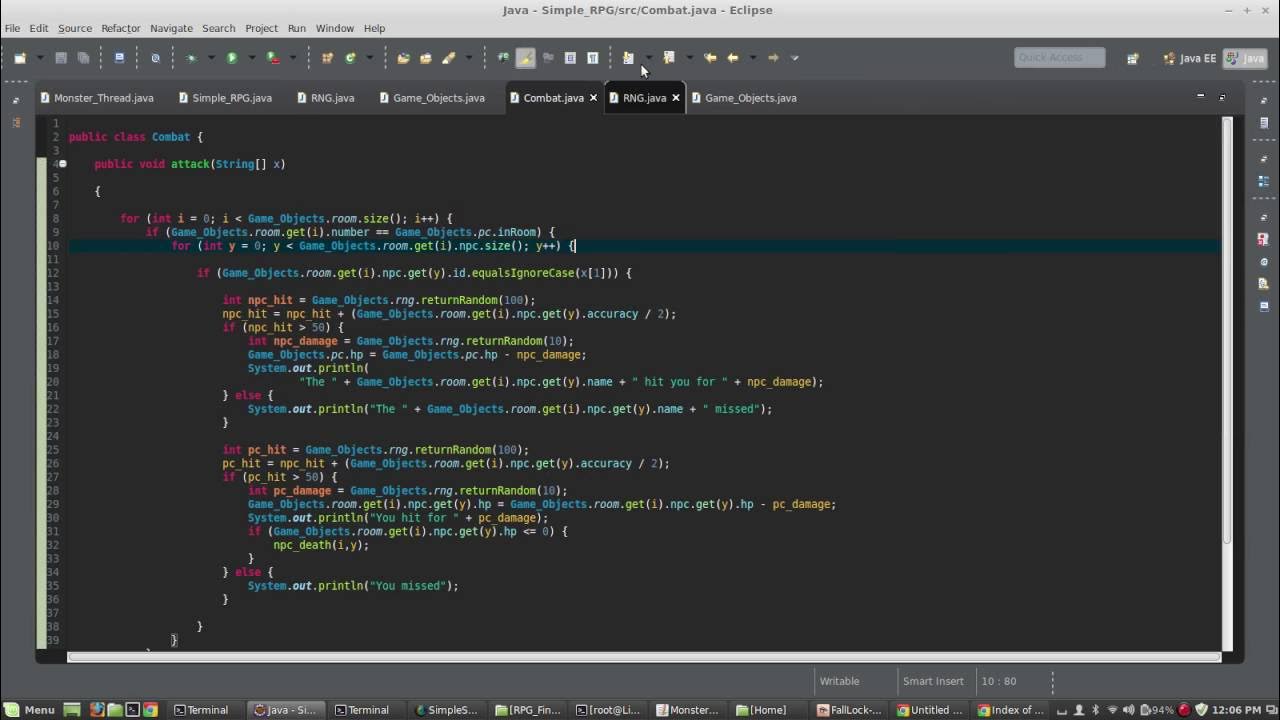Open the Refactor menu
This screenshot has height=720, width=1280.
(x=121, y=28)
